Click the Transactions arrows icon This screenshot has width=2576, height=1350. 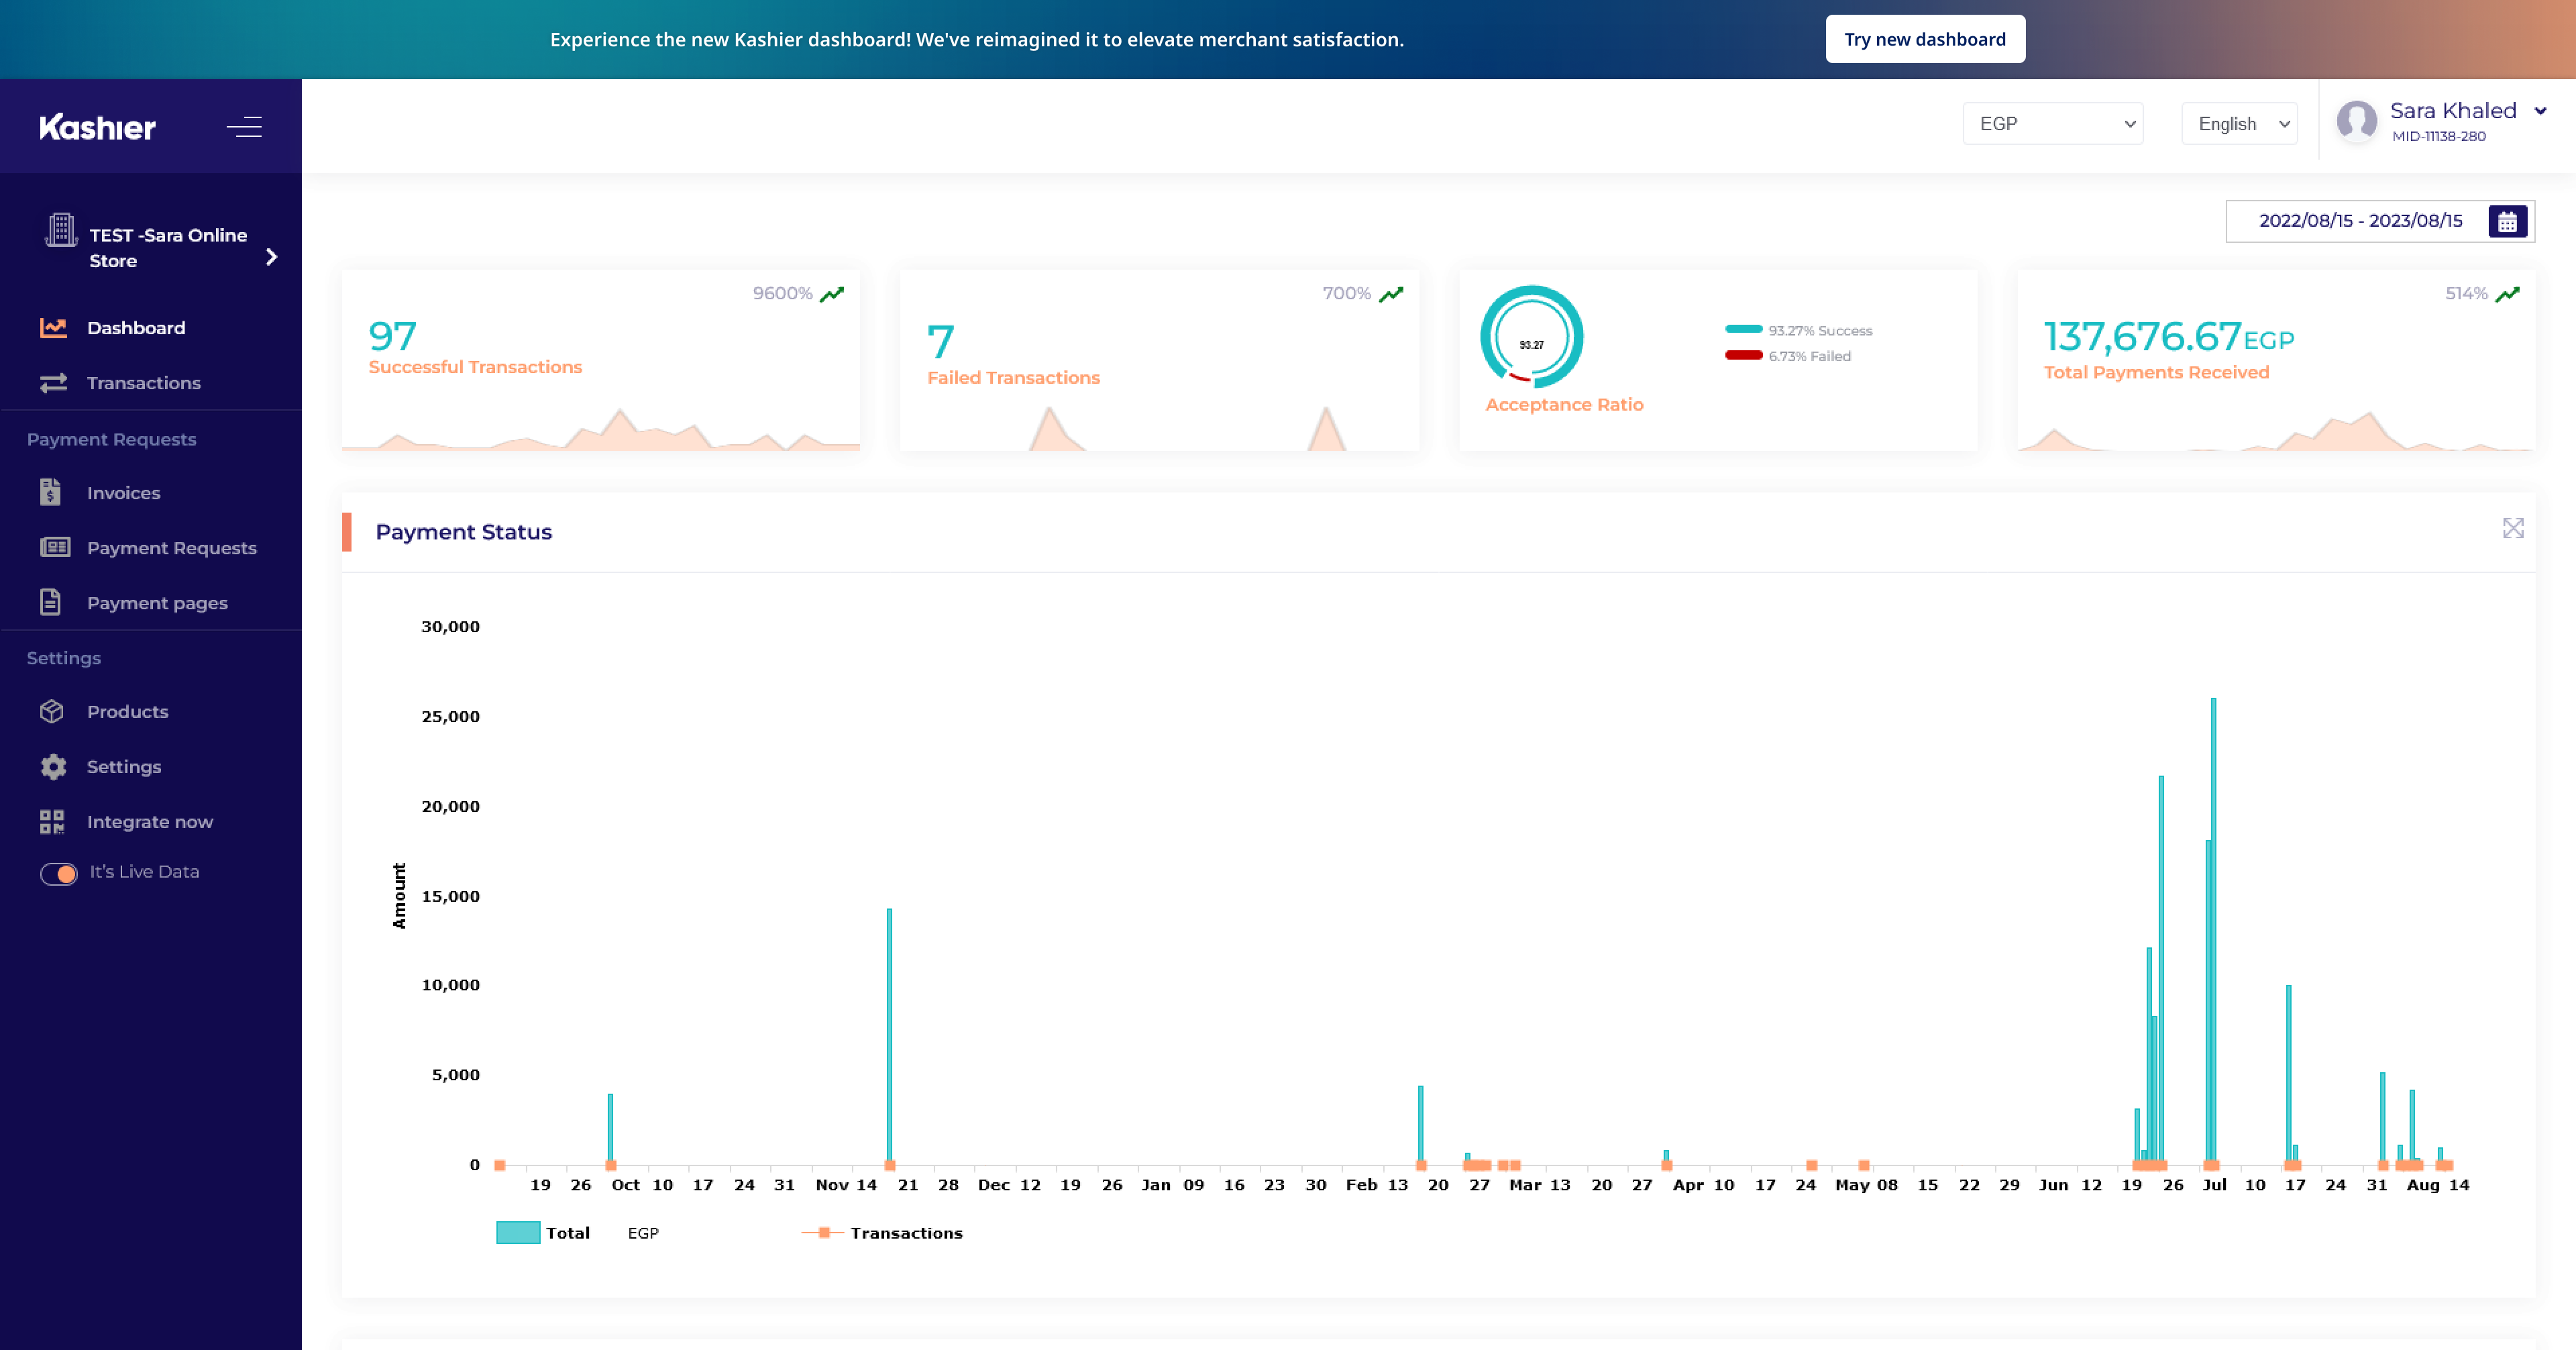[x=53, y=382]
